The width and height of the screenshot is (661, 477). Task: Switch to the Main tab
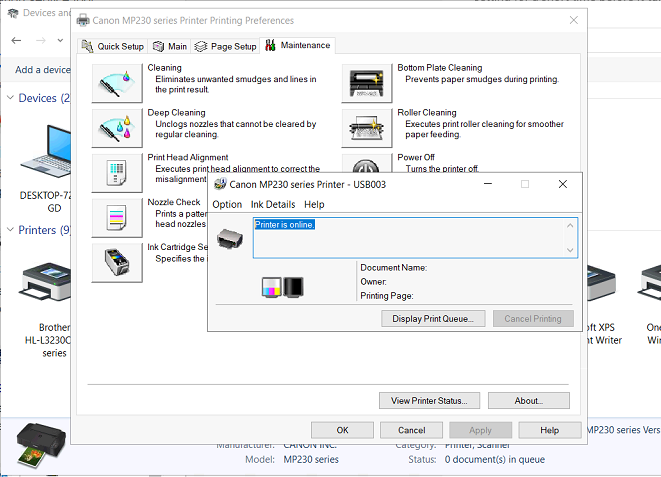pyautogui.click(x=170, y=46)
